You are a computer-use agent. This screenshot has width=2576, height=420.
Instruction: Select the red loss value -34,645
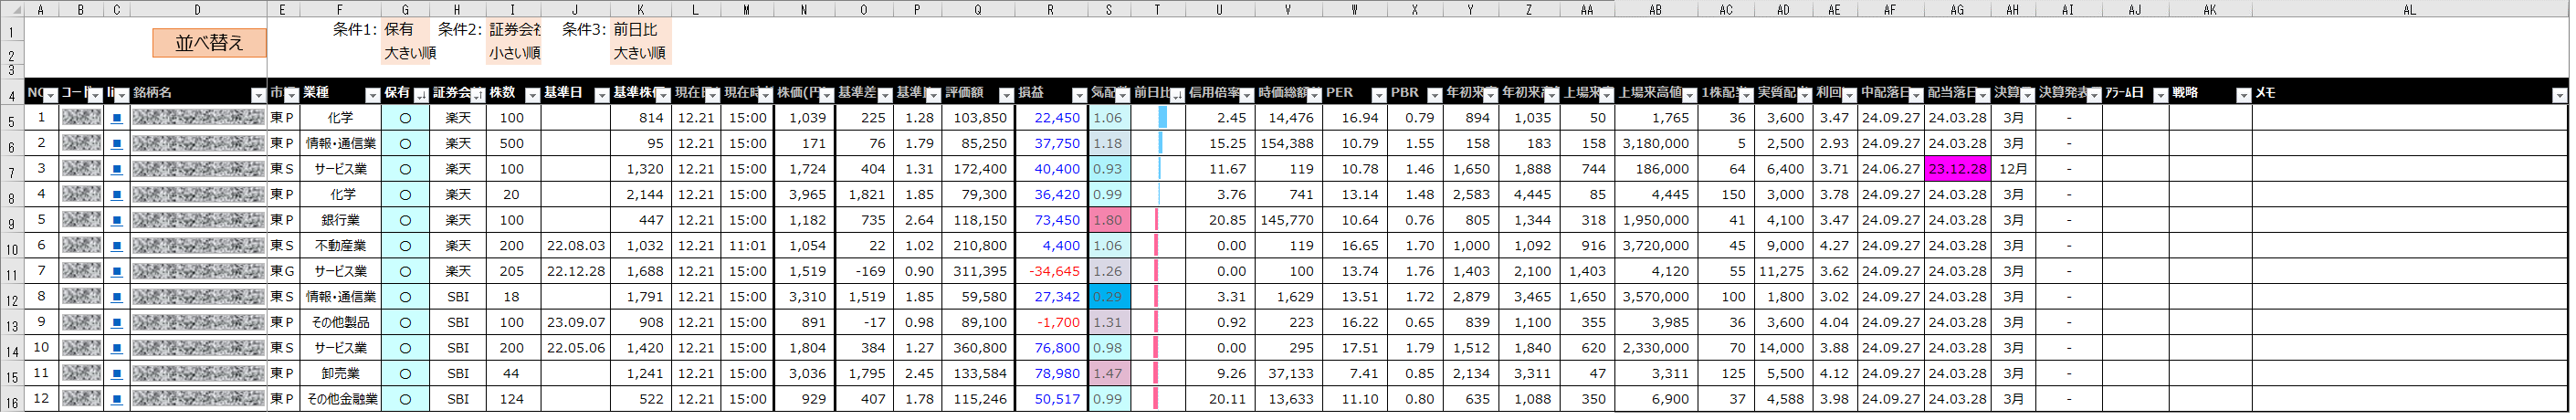pos(1050,271)
